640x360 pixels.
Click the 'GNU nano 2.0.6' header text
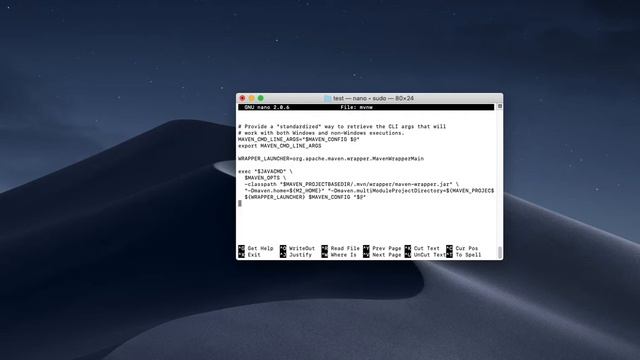tap(267, 107)
